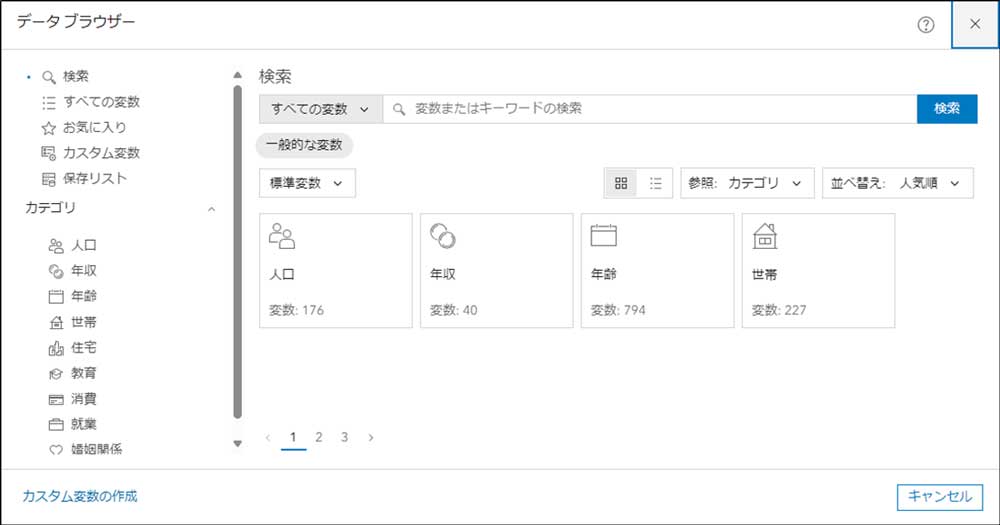Image resolution: width=1000 pixels, height=525 pixels.
Task: Select the 住宅 category in sidebar
Action: pos(84,348)
